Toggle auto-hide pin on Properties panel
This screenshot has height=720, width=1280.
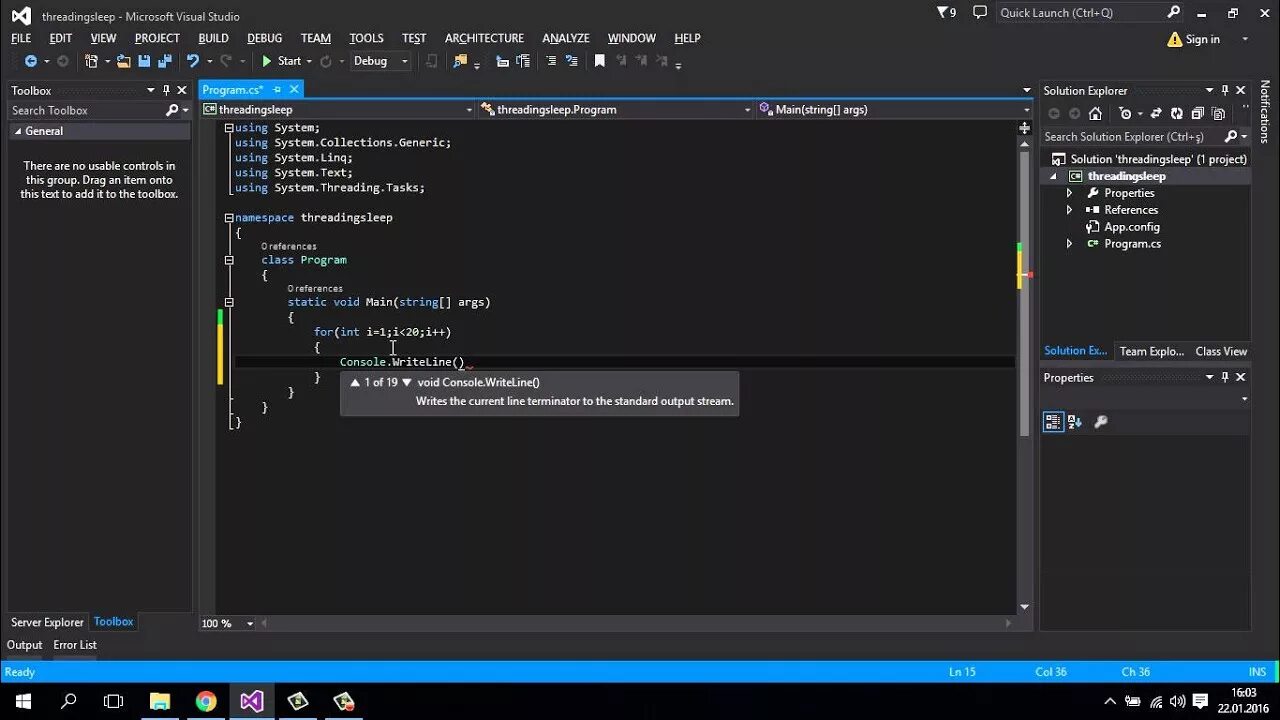tap(1224, 377)
